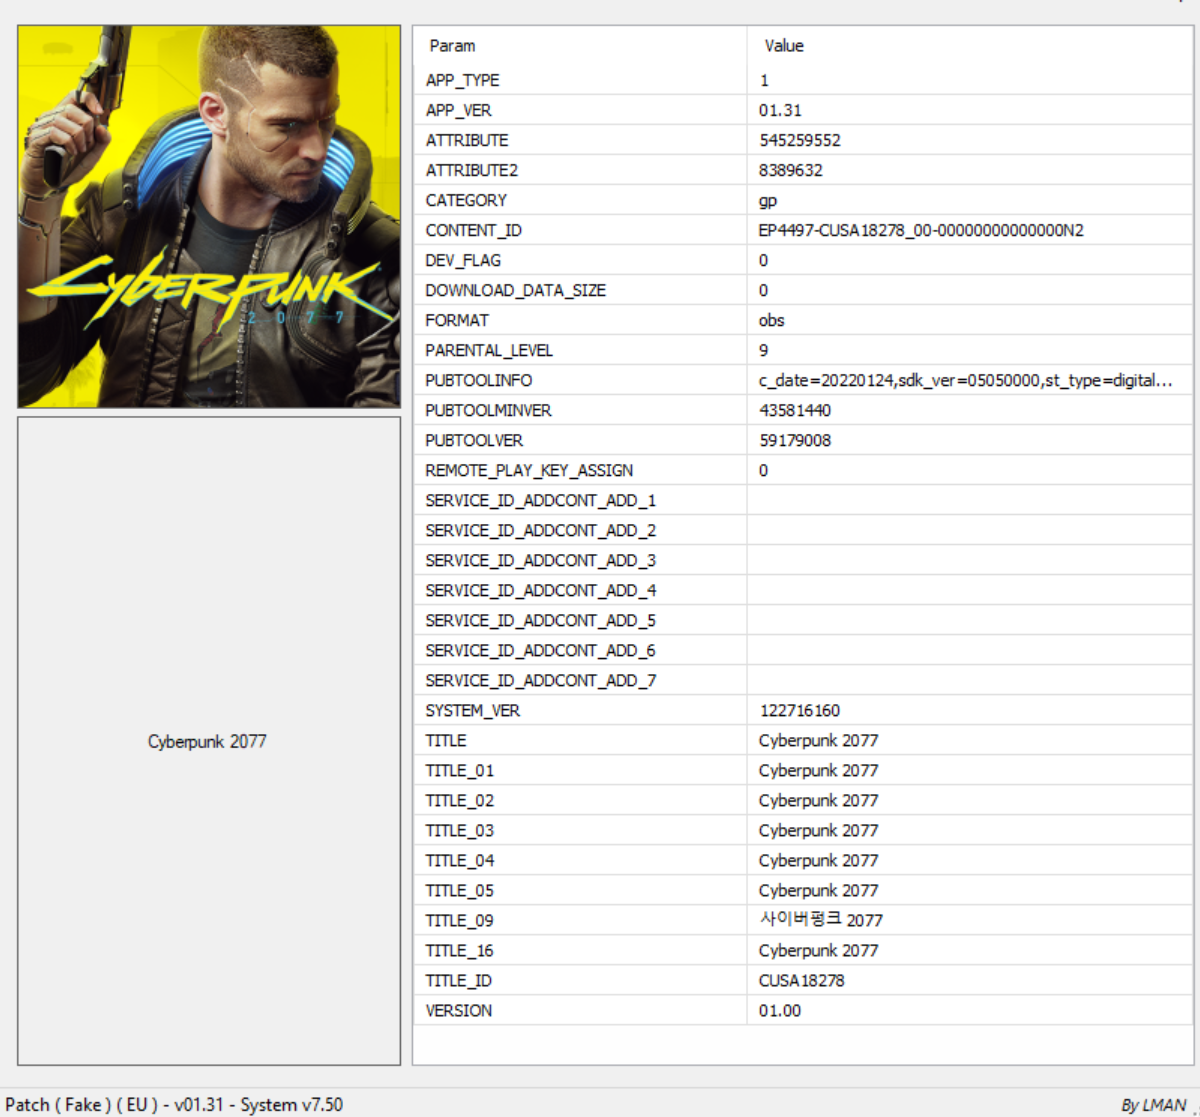Select the APP_TYPE parameter row
Viewport: 1200px width, 1117px height.
tap(802, 80)
